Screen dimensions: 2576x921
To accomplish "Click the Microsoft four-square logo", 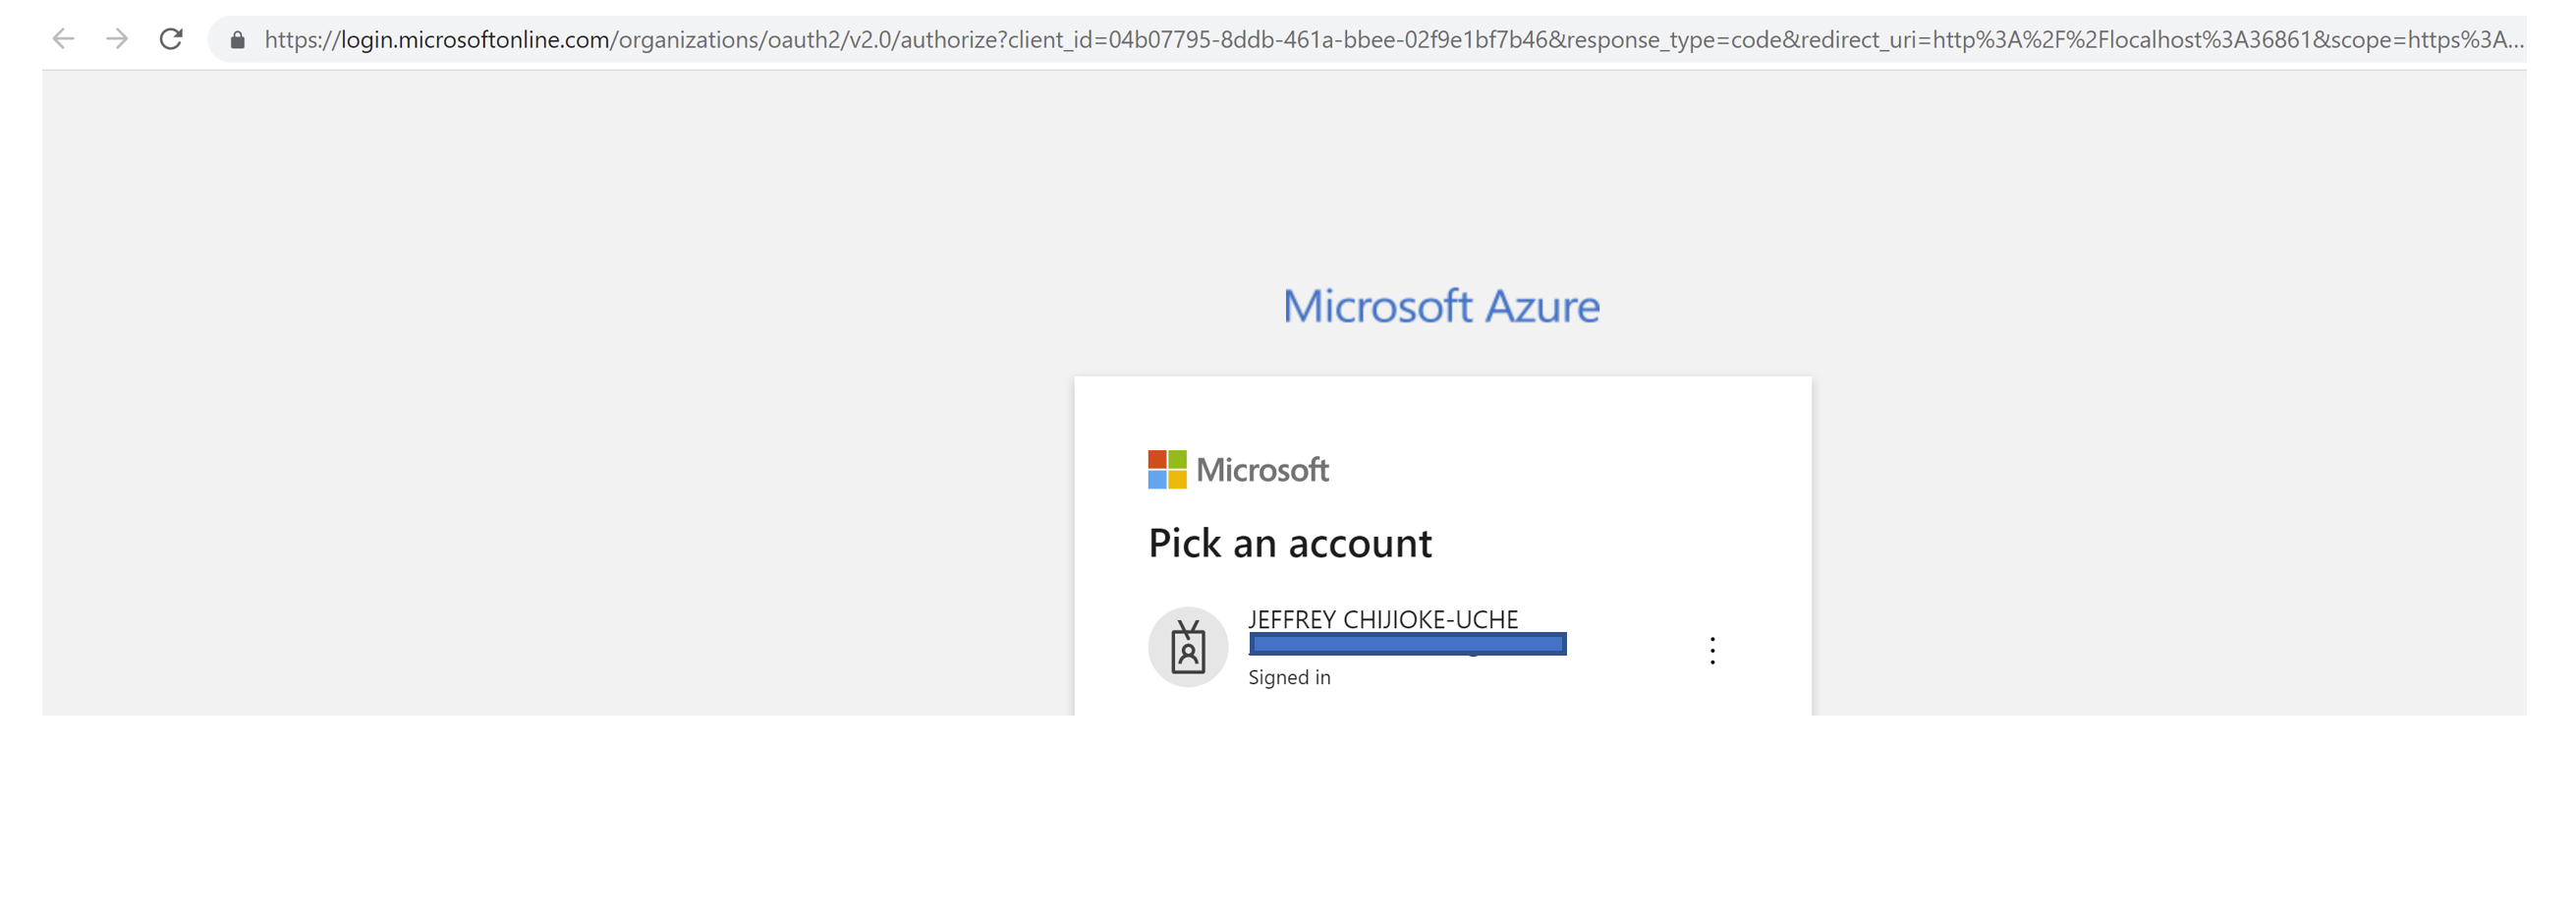I will (1167, 469).
